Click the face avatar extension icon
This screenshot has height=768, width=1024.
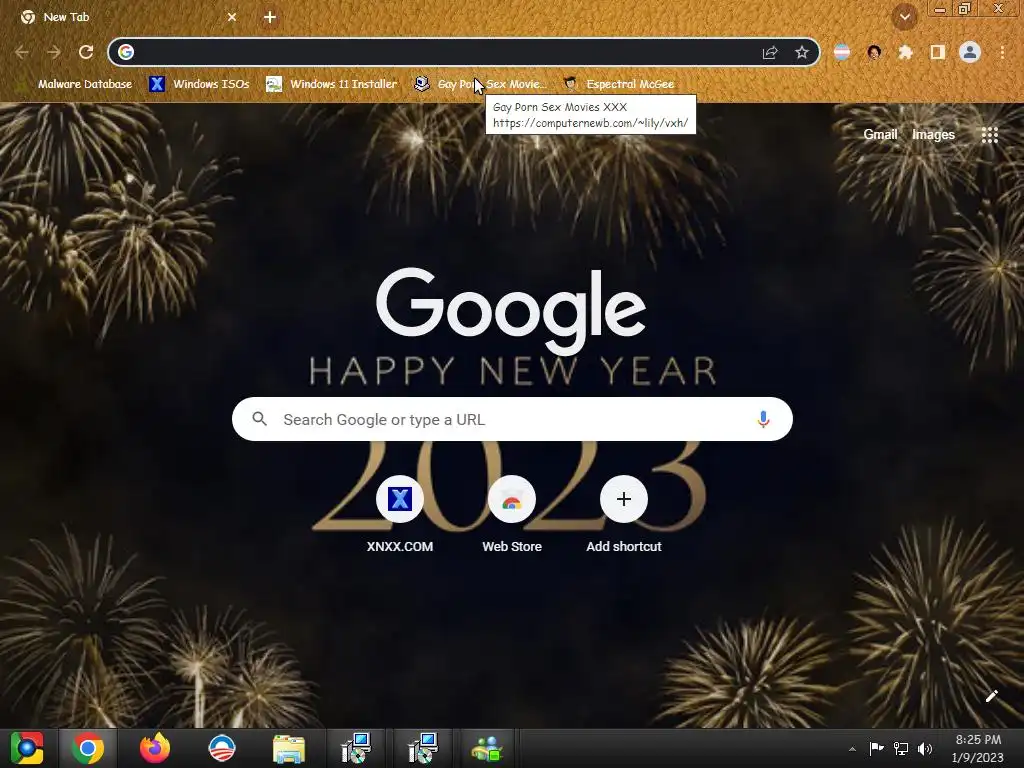pyautogui.click(x=874, y=52)
